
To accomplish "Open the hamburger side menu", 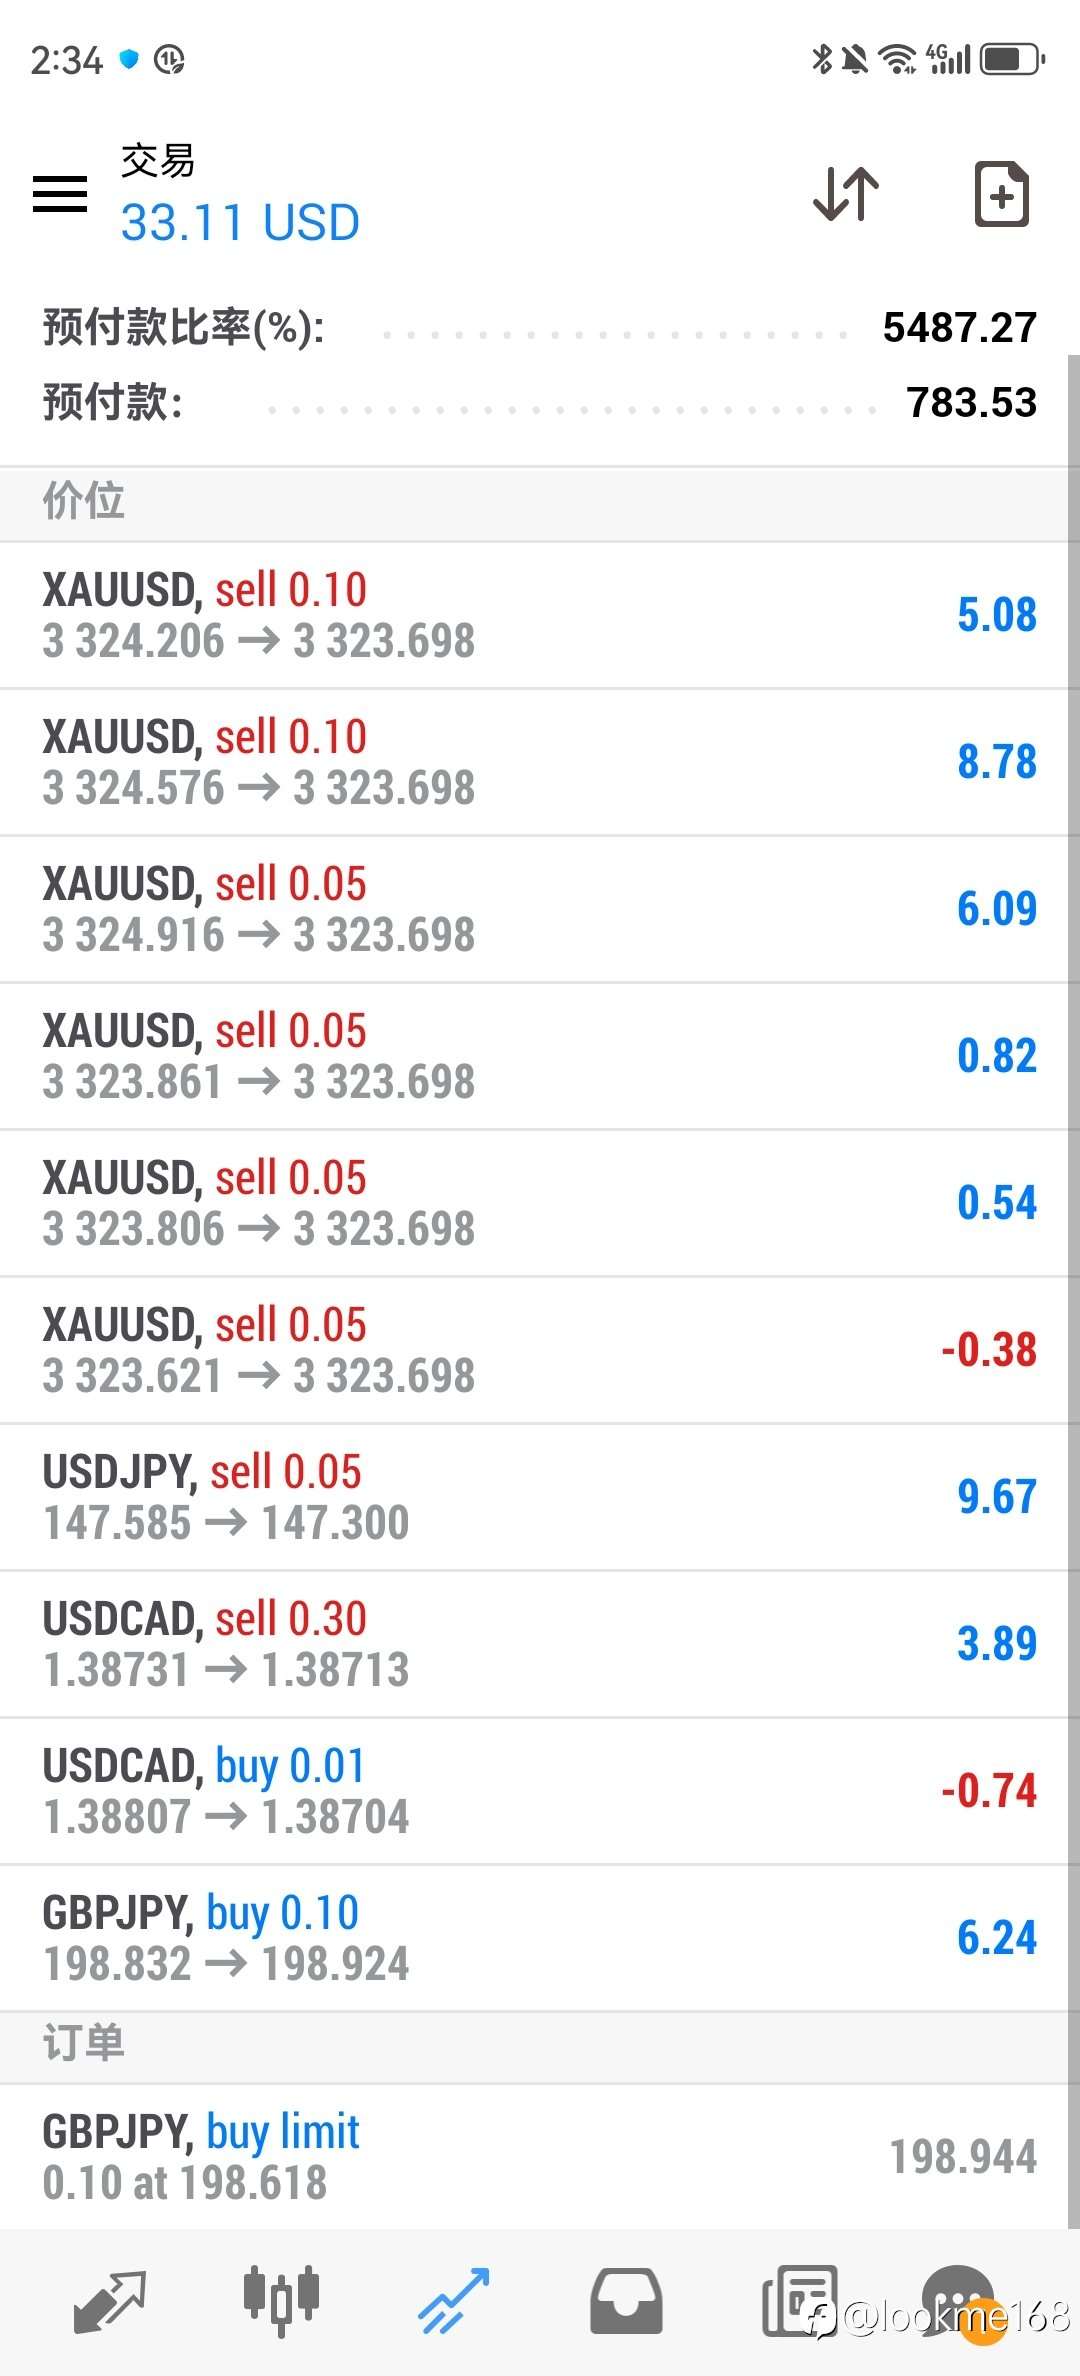I will [60, 193].
